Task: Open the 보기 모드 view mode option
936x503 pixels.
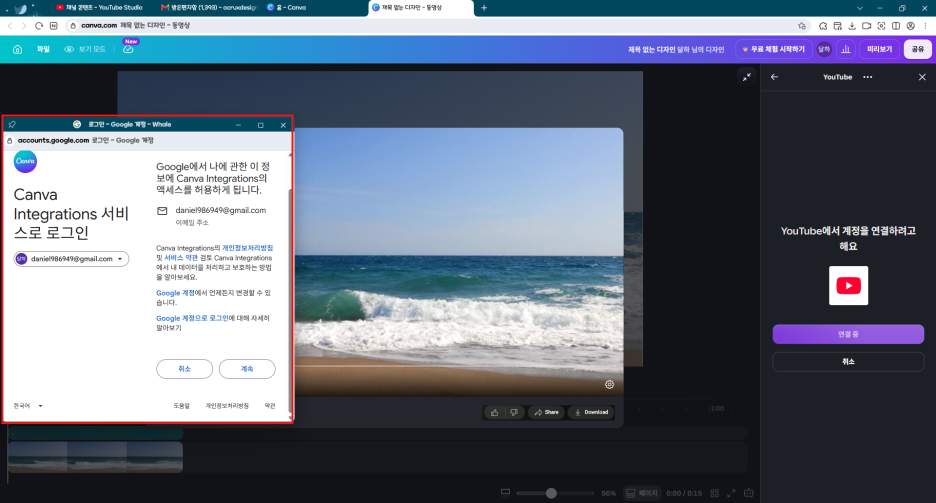Action: coord(85,50)
